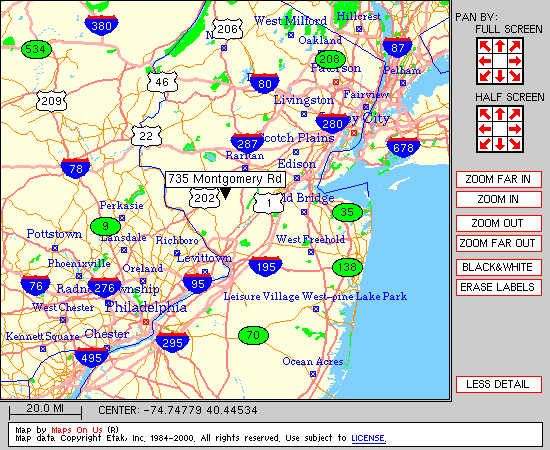
Task: Pan full screen left arrow
Action: [485, 61]
